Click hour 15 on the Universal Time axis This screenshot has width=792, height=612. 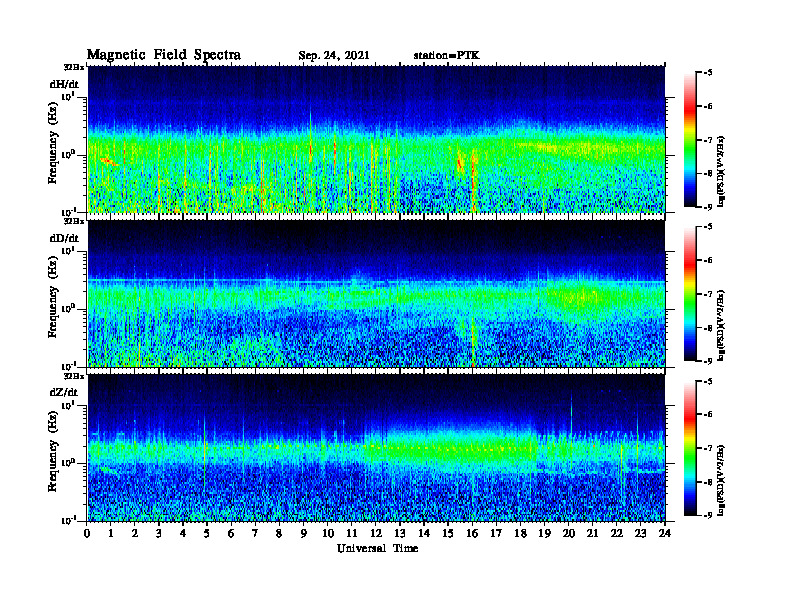pos(448,534)
